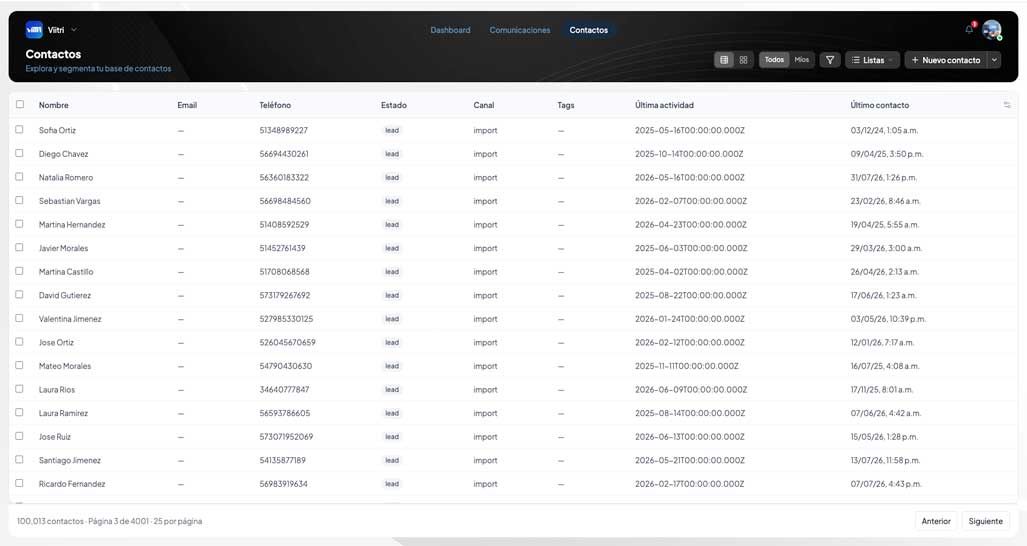This screenshot has height=546, width=1027.
Task: Check the Laura Ramirez row checkbox
Action: 20,412
